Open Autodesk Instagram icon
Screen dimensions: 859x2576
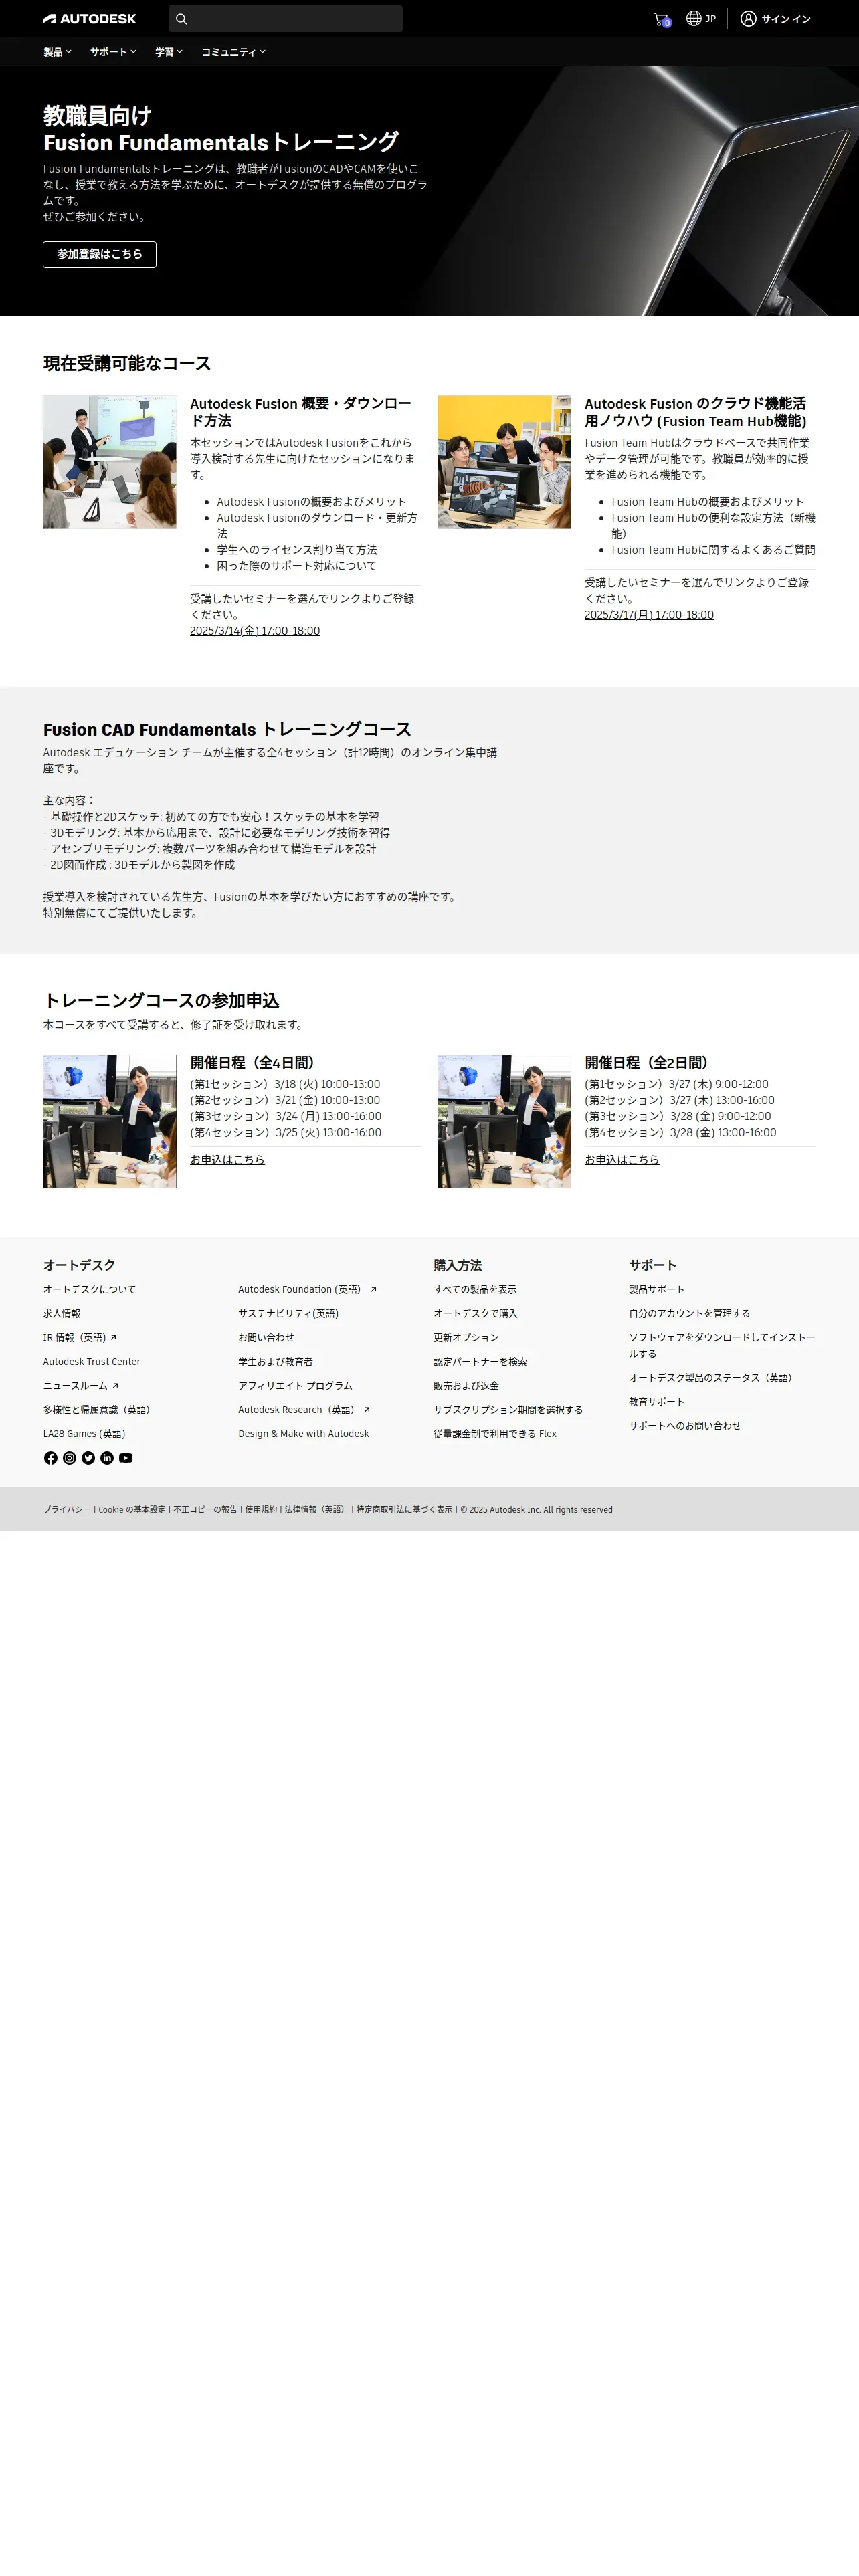(70, 1458)
